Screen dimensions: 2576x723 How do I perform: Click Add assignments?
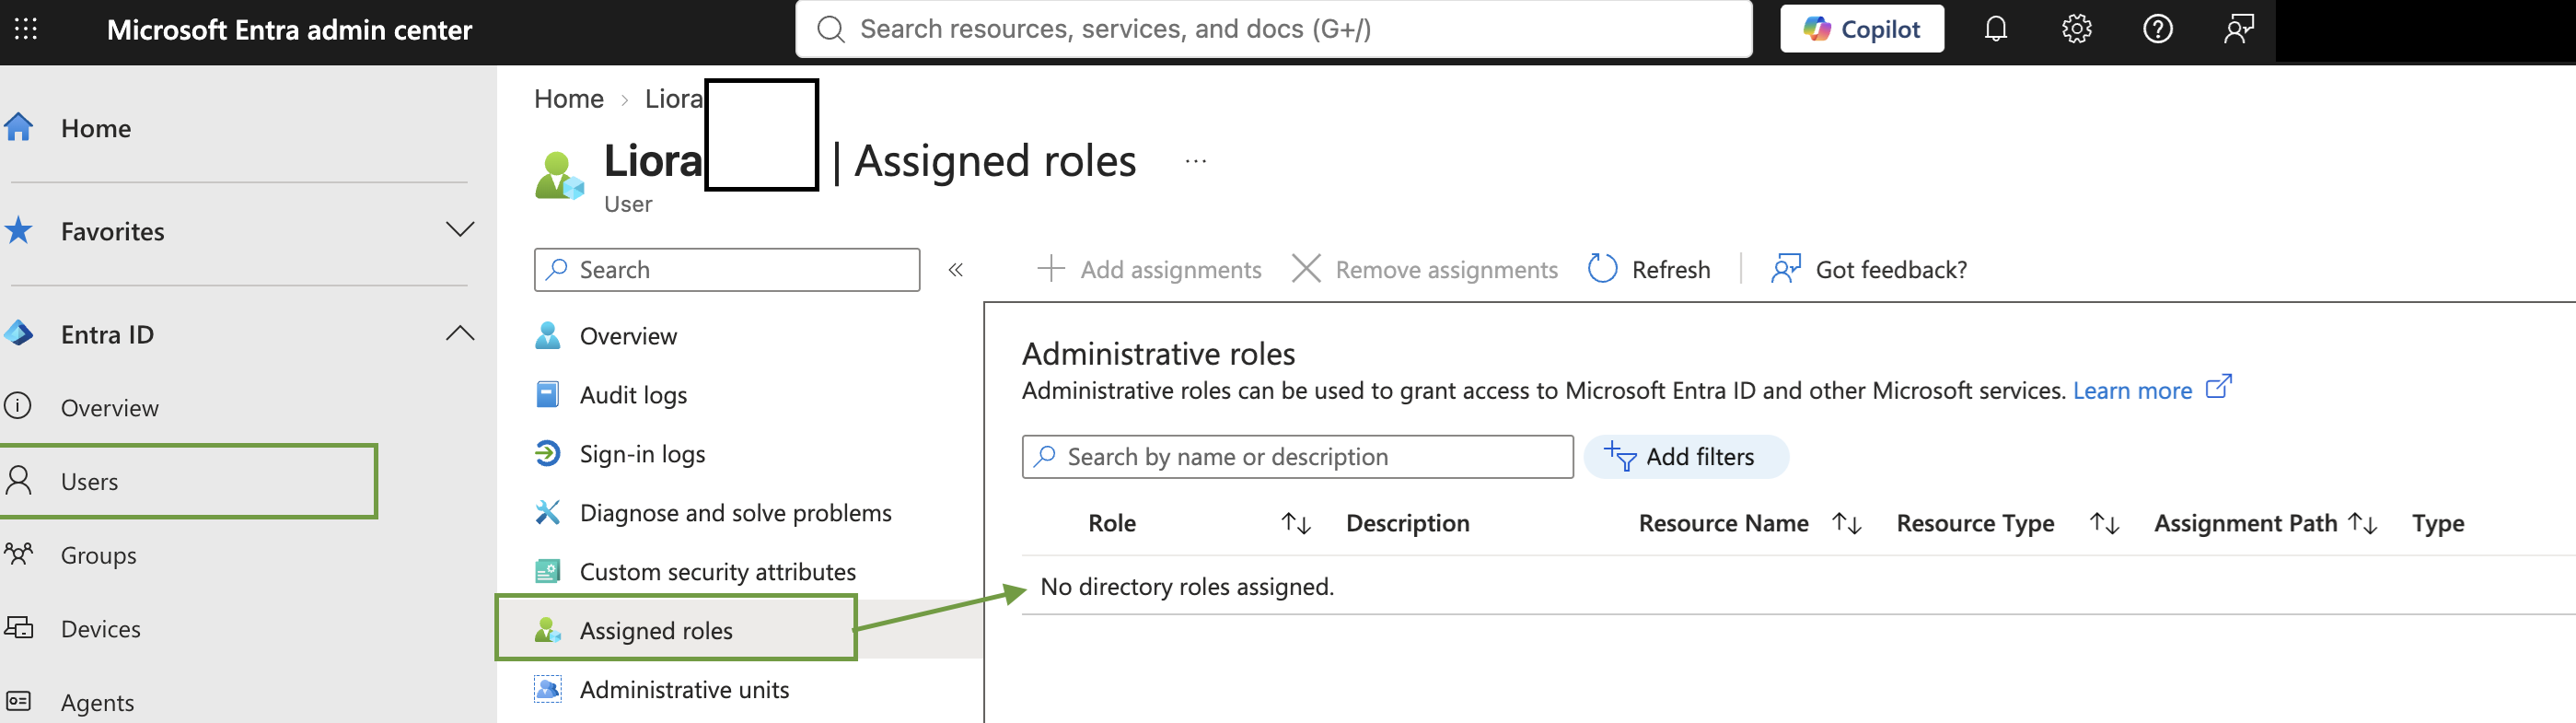1149,269
